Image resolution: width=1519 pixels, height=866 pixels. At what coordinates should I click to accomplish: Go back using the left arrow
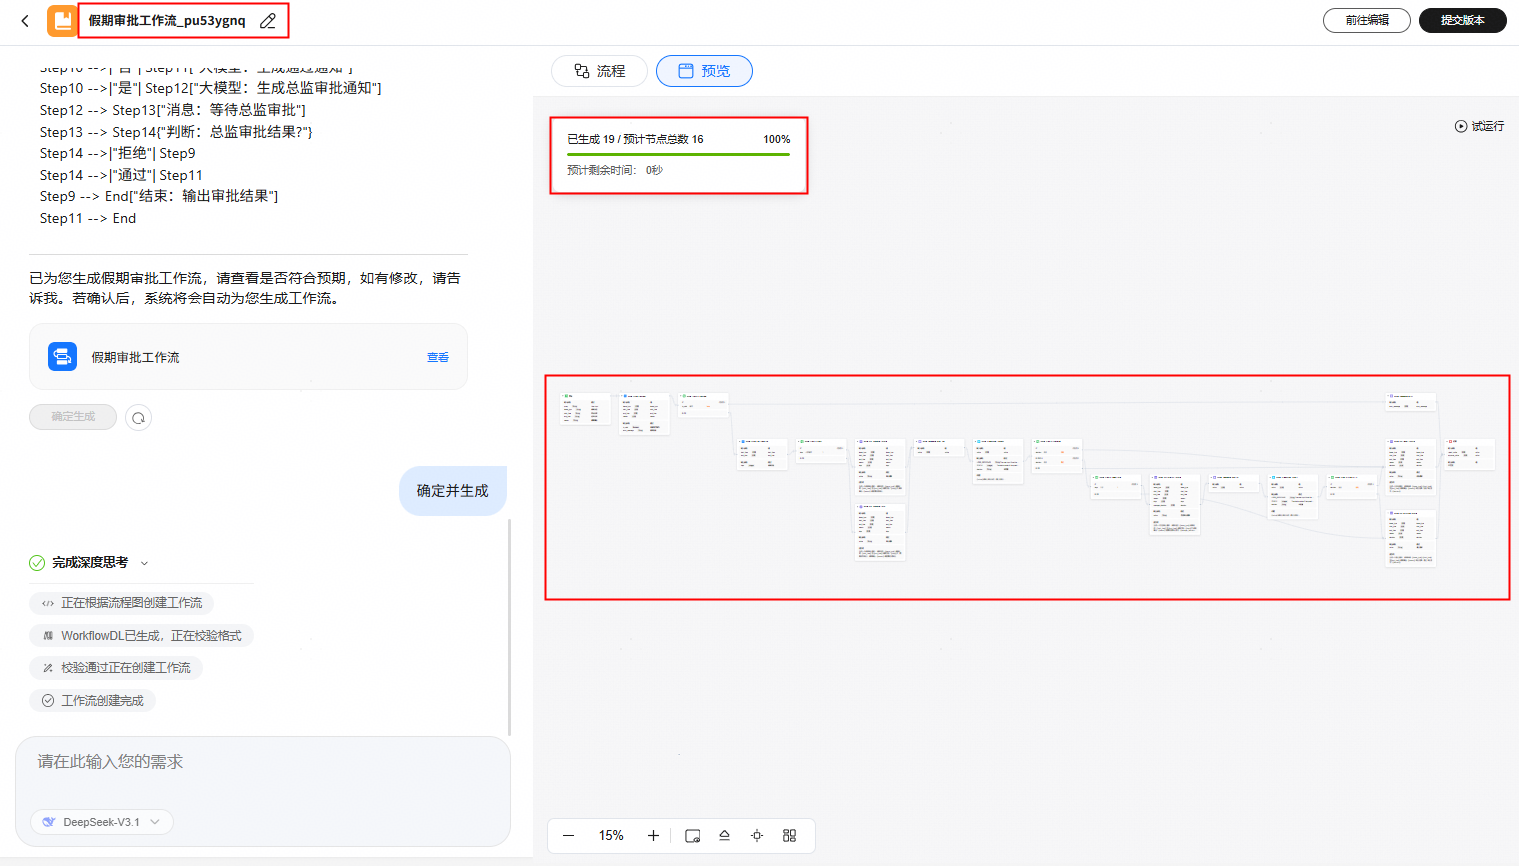point(25,20)
